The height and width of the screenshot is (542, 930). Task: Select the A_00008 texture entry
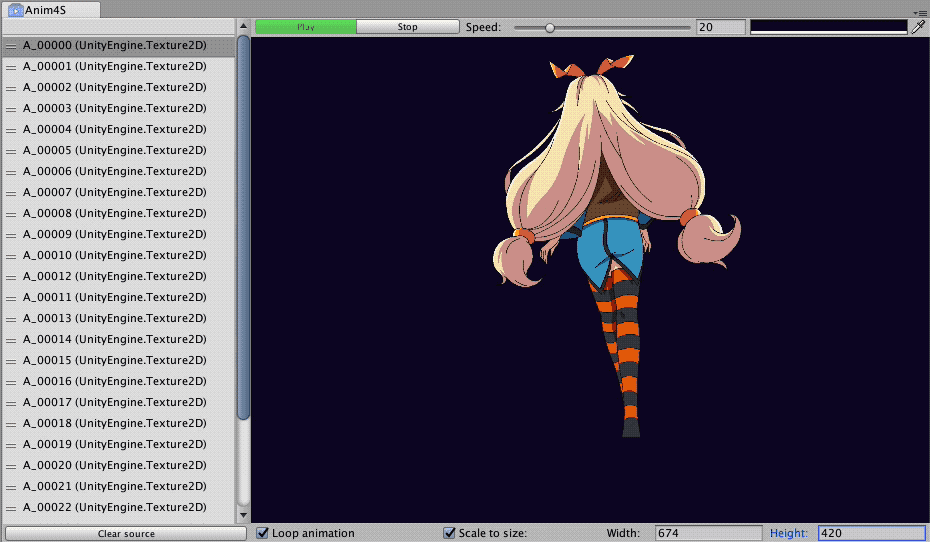coord(119,213)
